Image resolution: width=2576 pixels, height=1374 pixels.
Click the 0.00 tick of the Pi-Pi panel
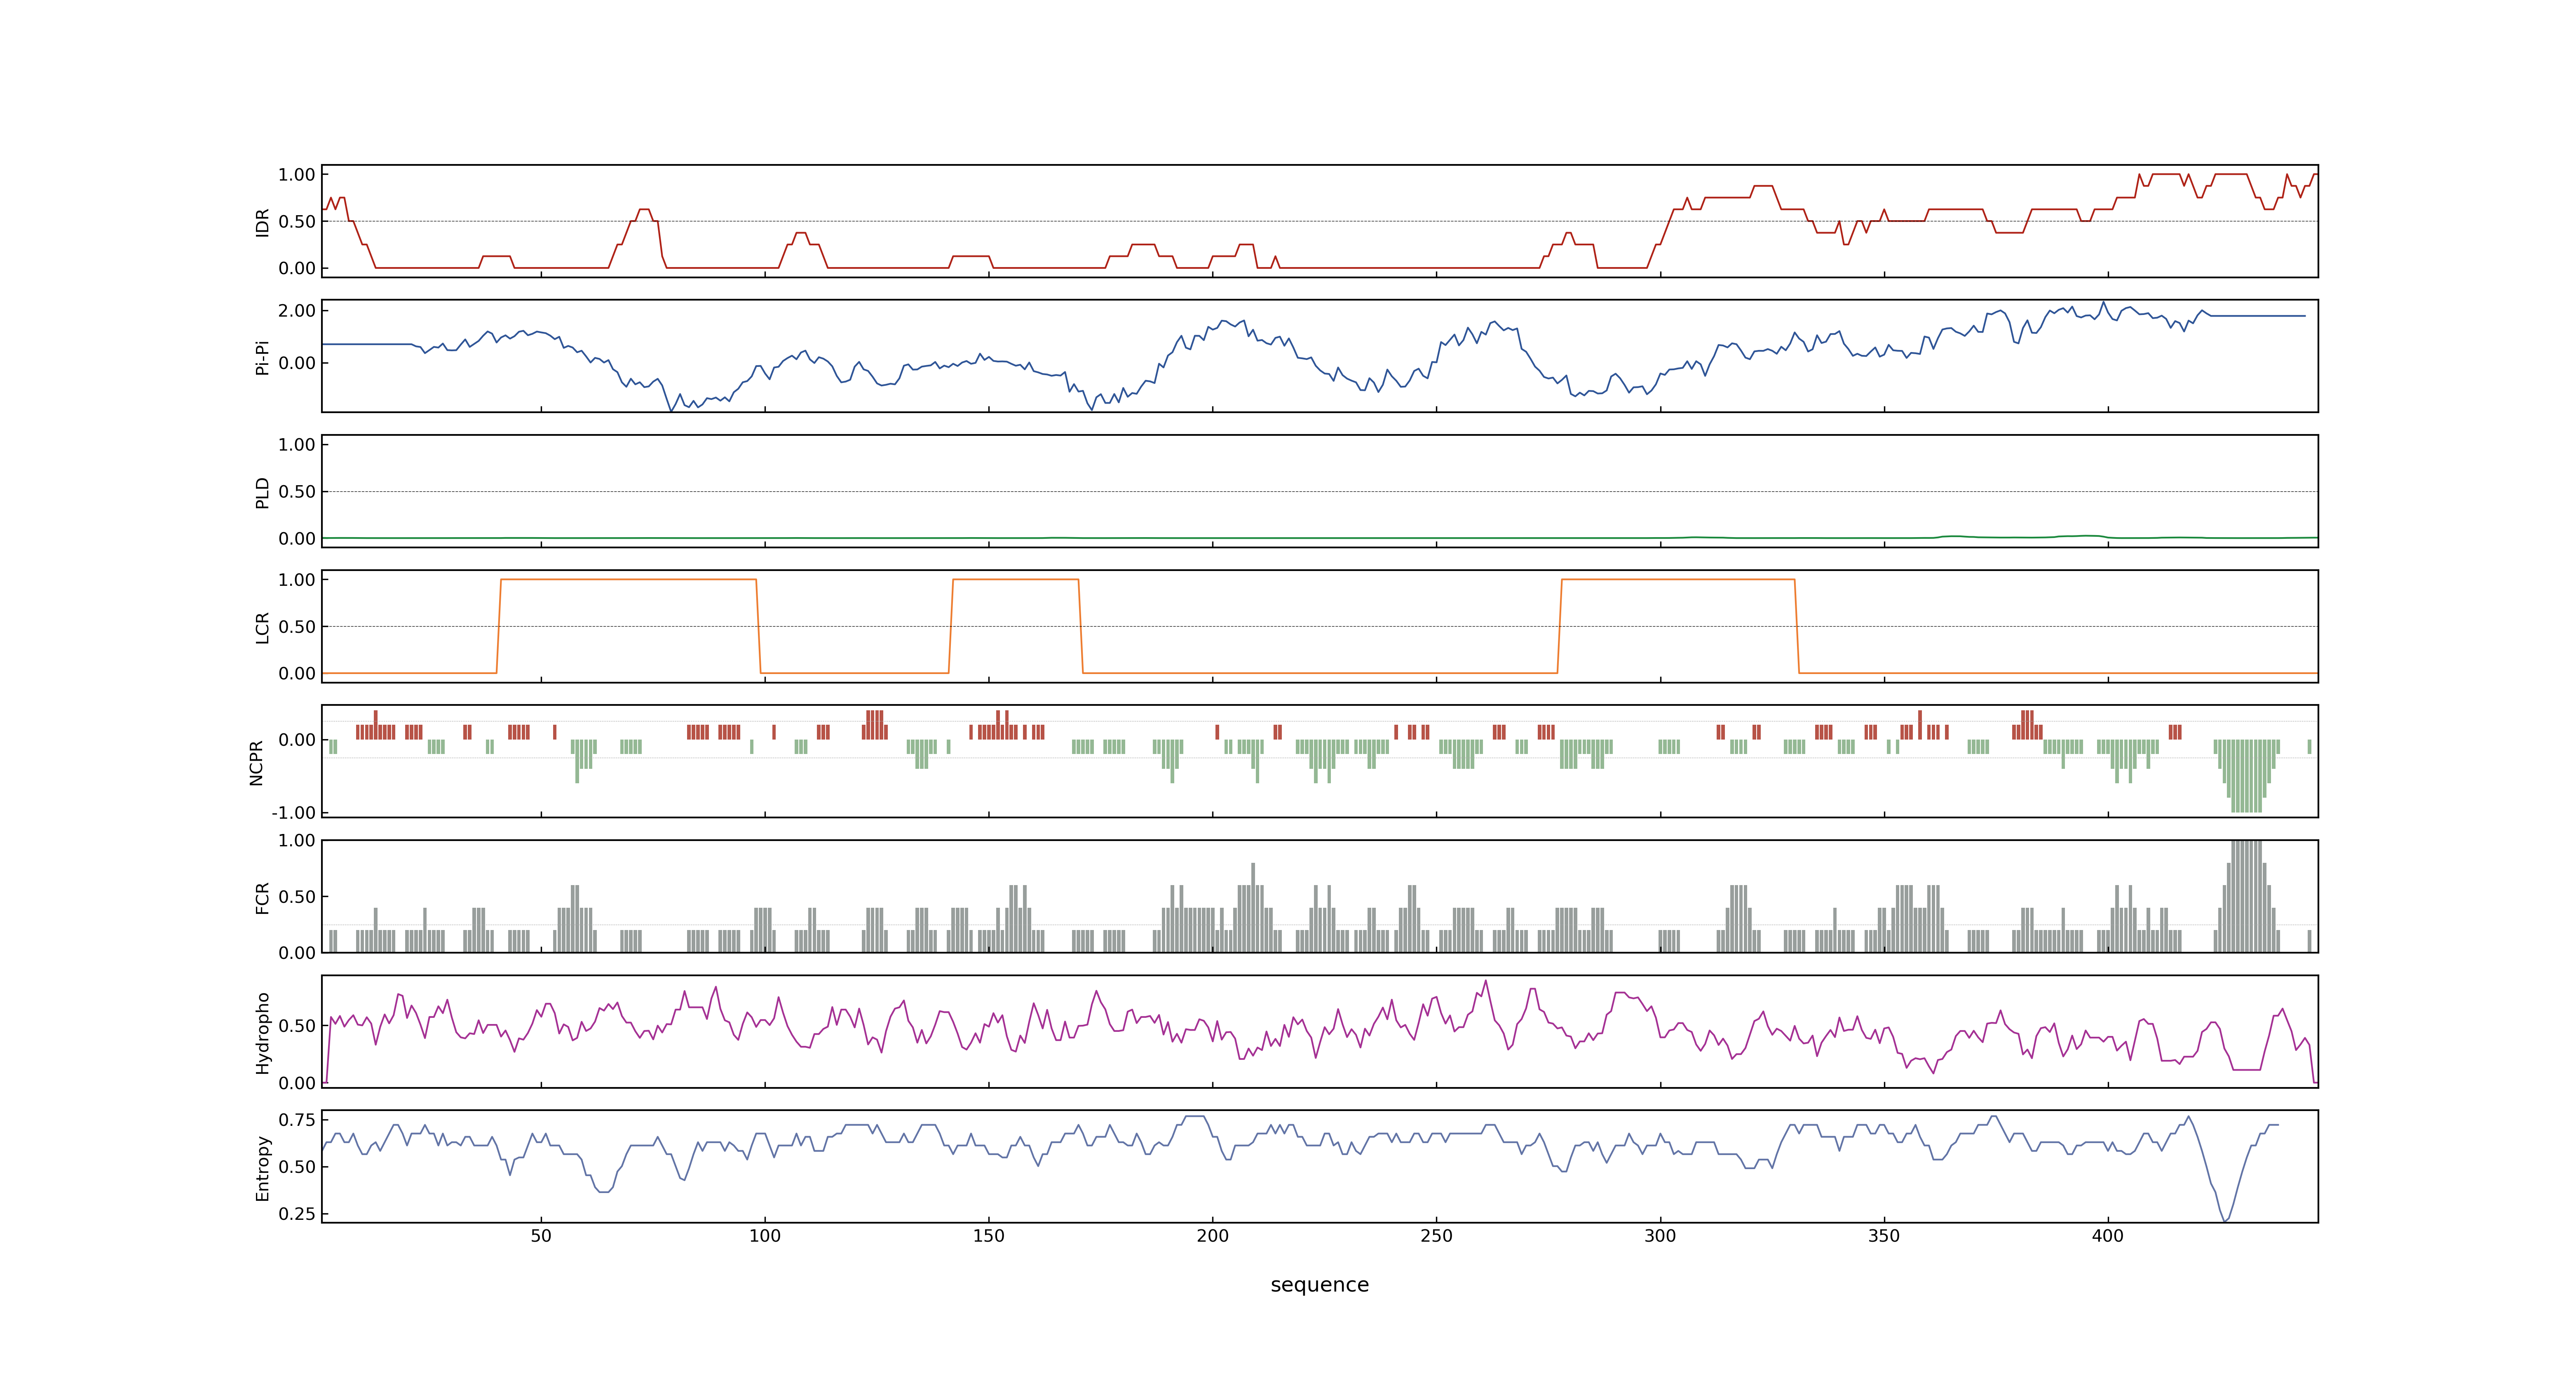297,363
